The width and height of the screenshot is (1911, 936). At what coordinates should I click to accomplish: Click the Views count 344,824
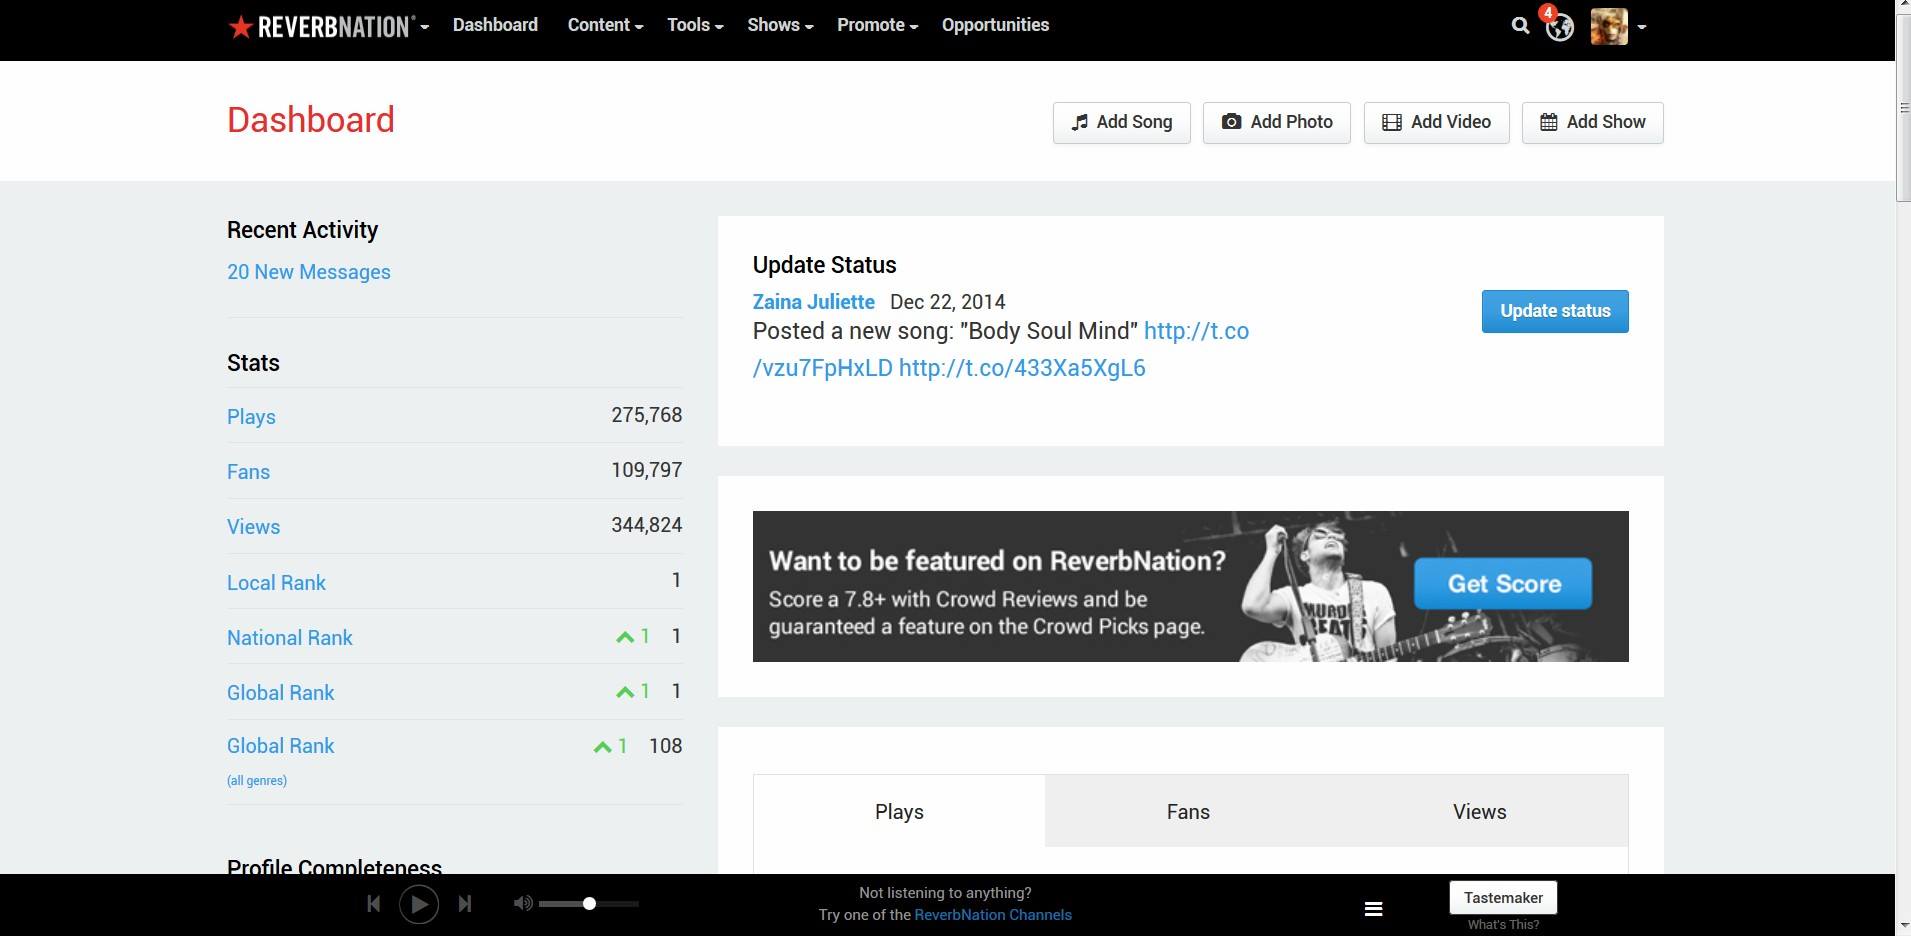click(x=646, y=525)
